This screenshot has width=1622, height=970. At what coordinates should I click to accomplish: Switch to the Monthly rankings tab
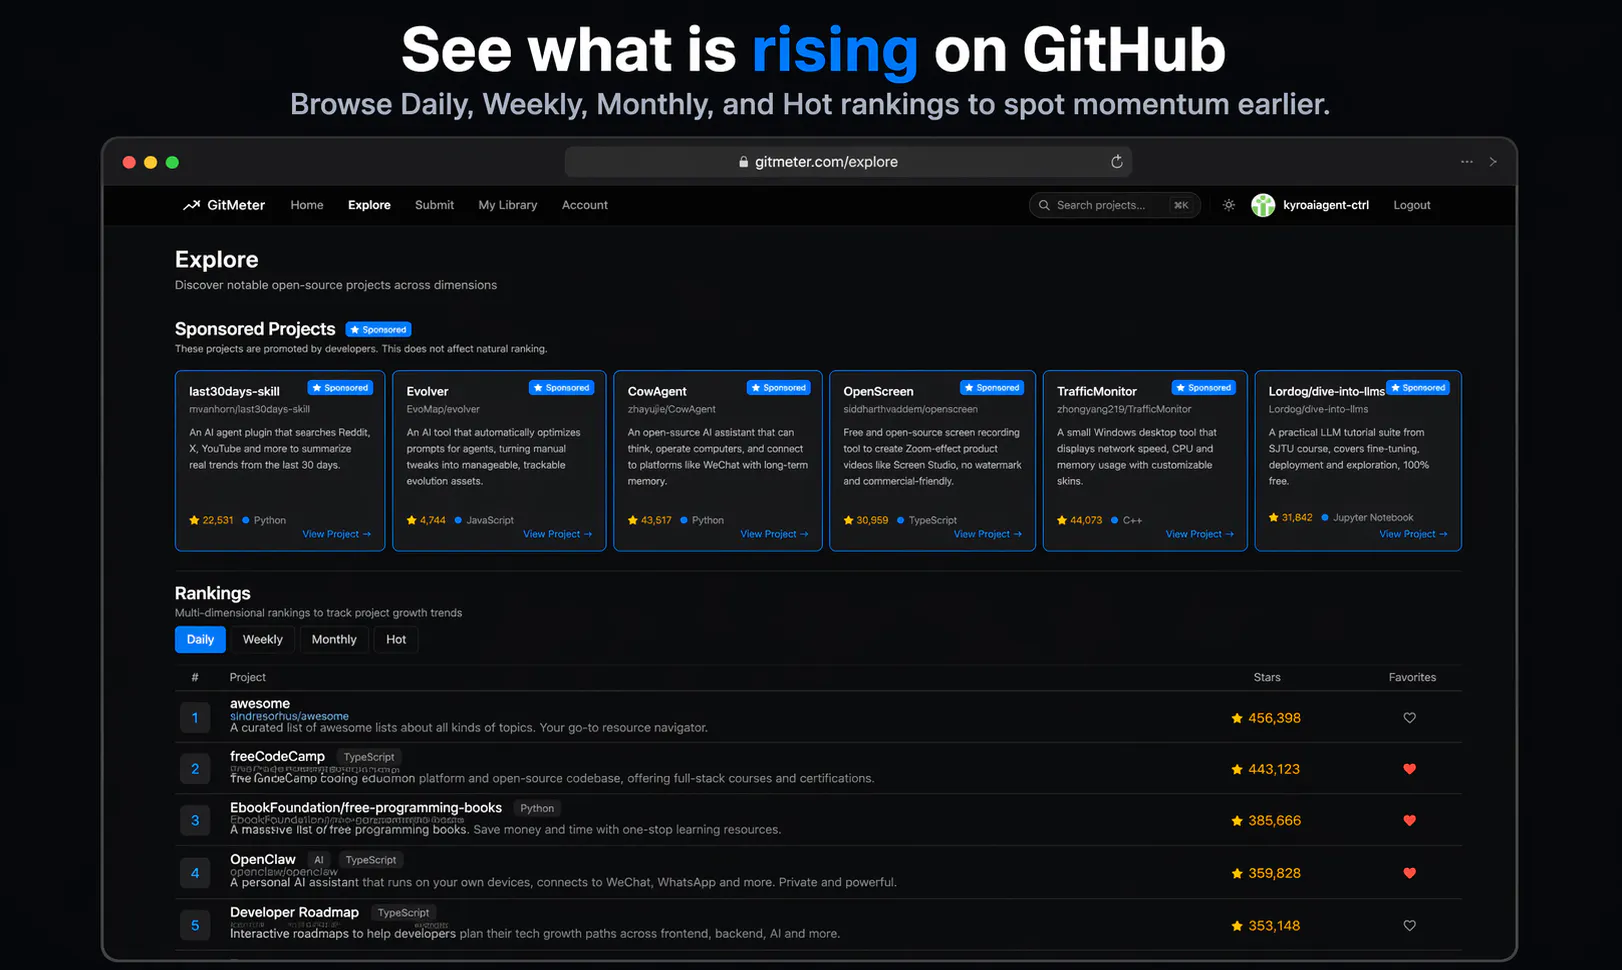(x=334, y=640)
